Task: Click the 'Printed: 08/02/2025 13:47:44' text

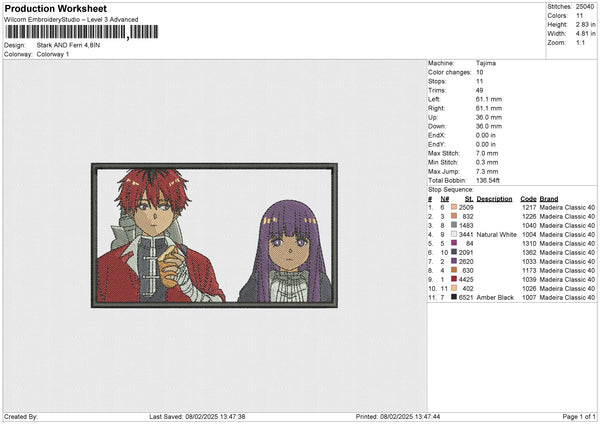Action: click(398, 416)
